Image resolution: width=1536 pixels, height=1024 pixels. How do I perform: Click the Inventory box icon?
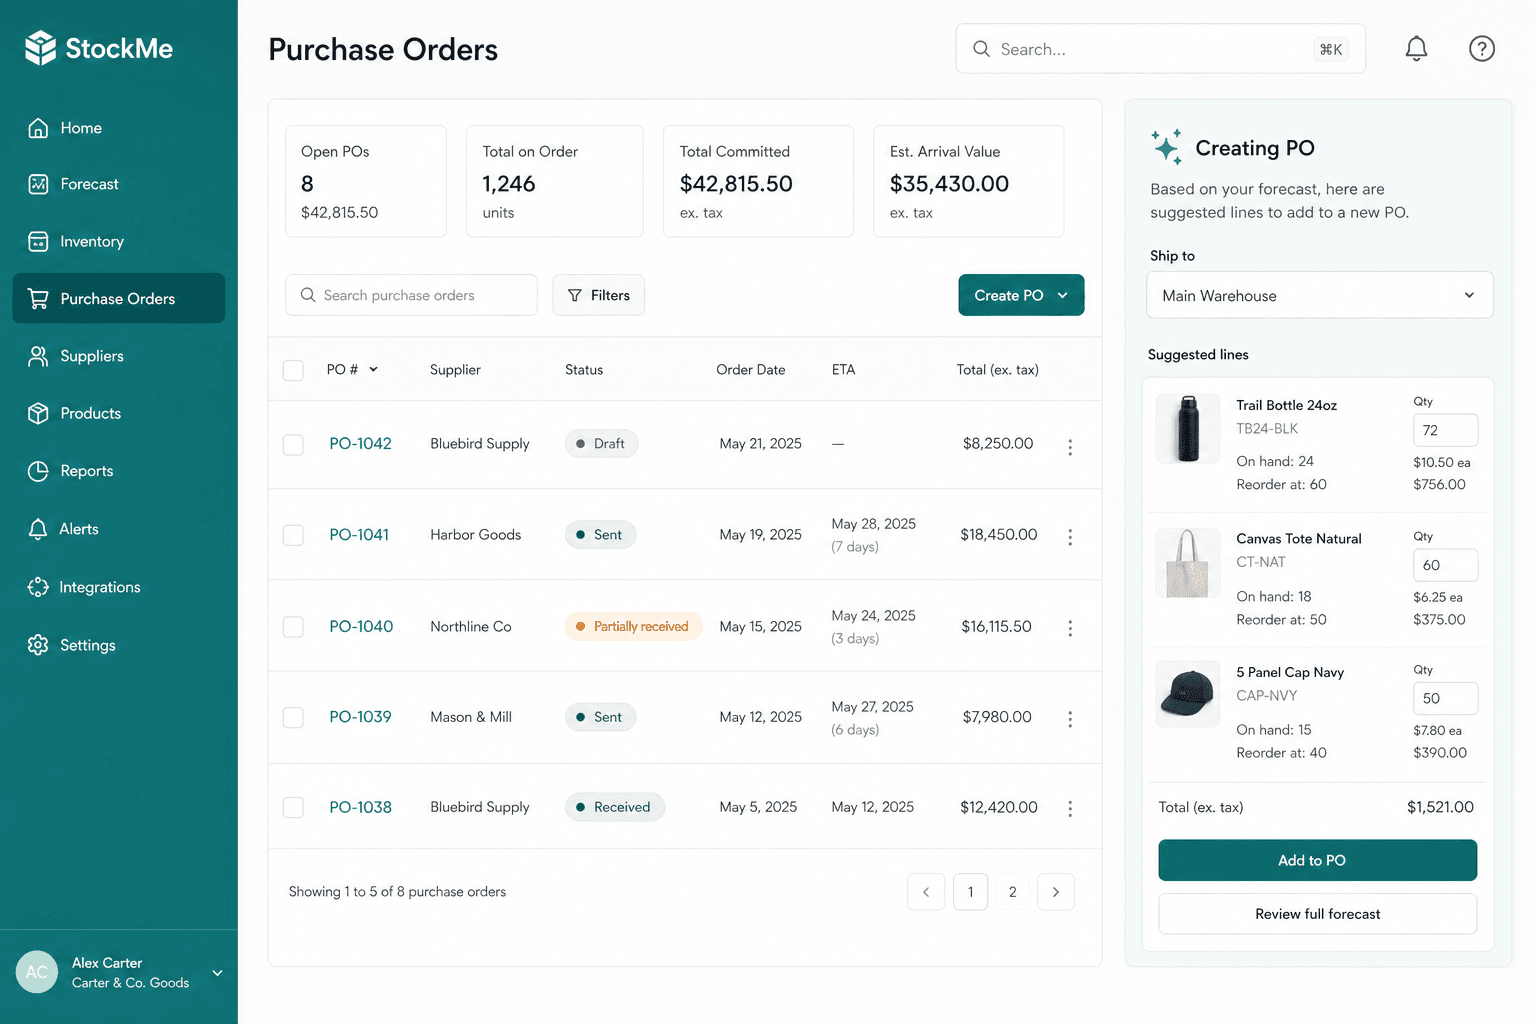pos(38,241)
